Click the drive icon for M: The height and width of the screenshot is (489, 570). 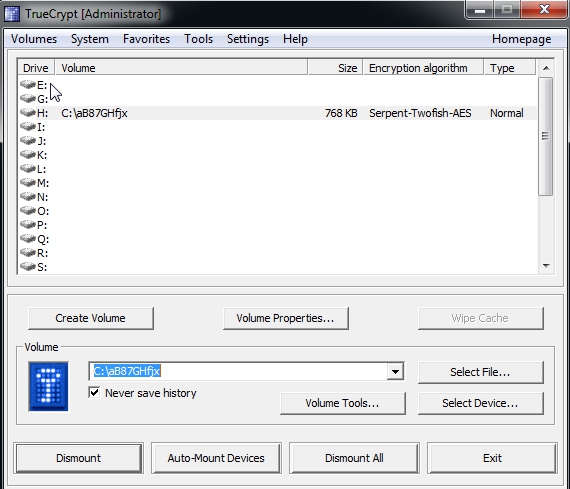(x=28, y=183)
